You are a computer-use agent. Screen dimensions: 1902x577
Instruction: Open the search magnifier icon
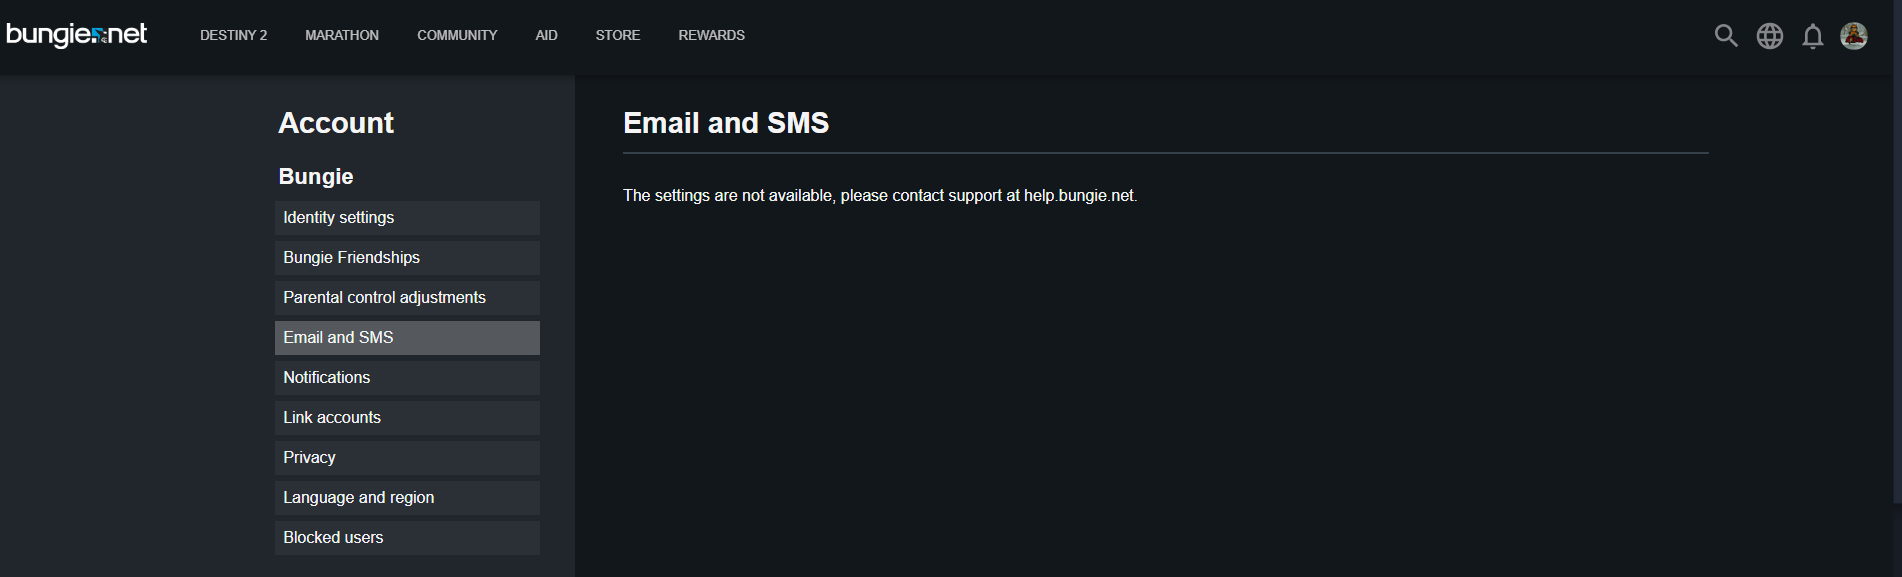tap(1725, 36)
